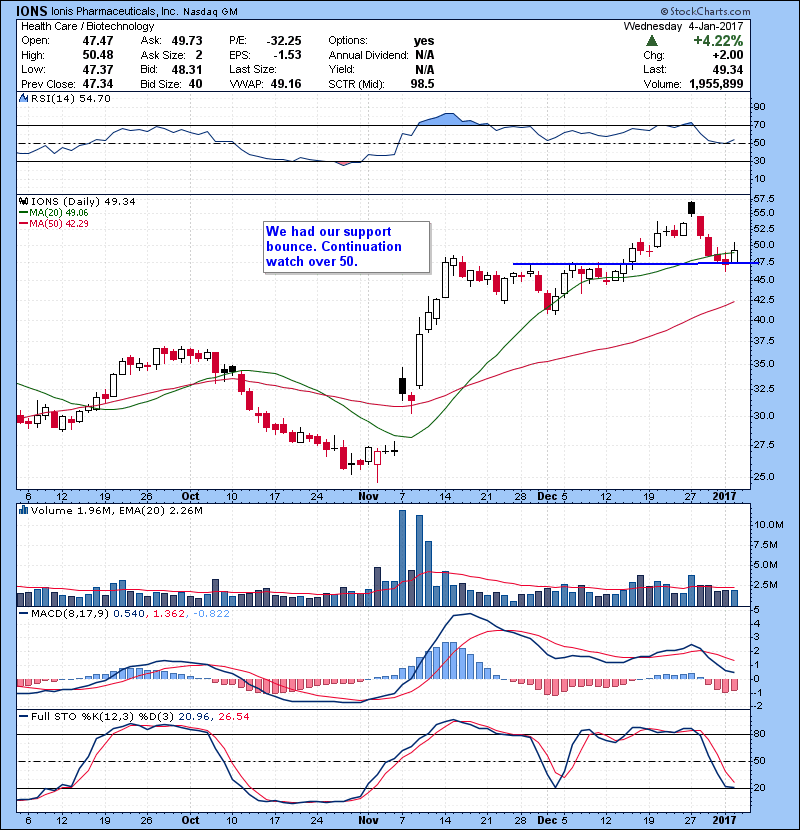Click the Wednesday 4-Jan-2017 date

(684, 26)
